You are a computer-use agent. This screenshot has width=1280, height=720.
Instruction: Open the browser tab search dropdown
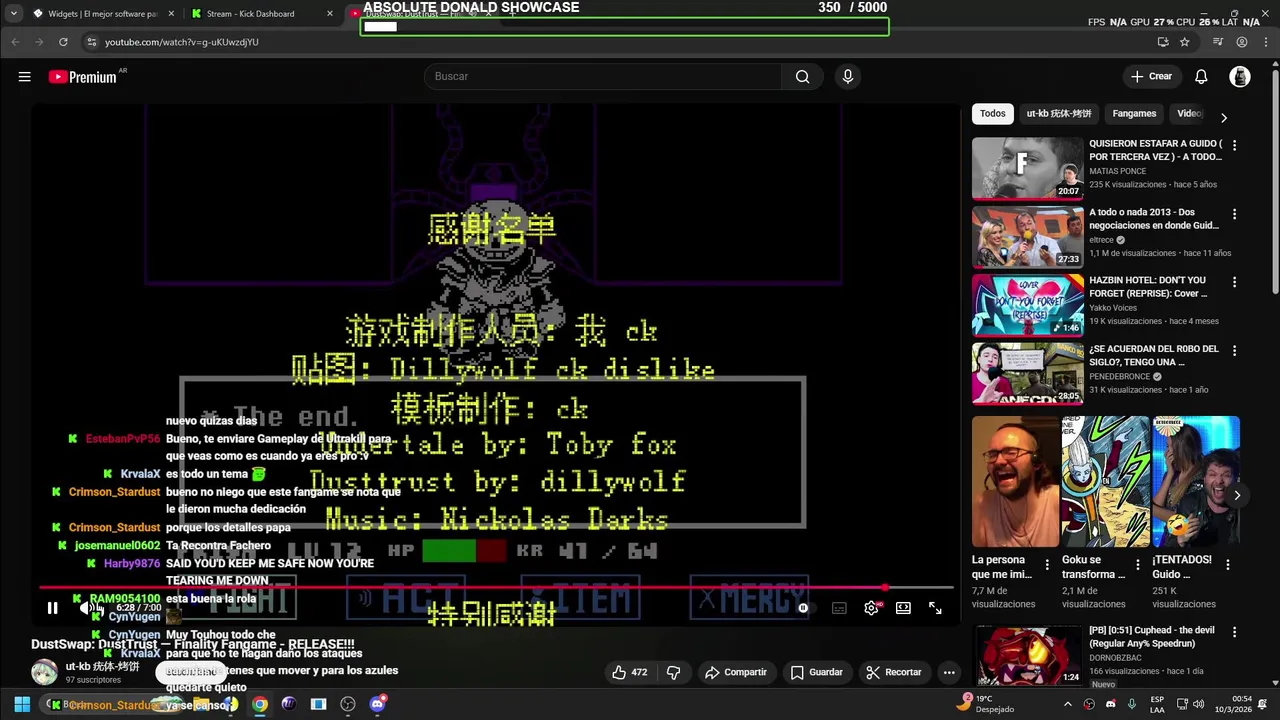[x=13, y=14]
